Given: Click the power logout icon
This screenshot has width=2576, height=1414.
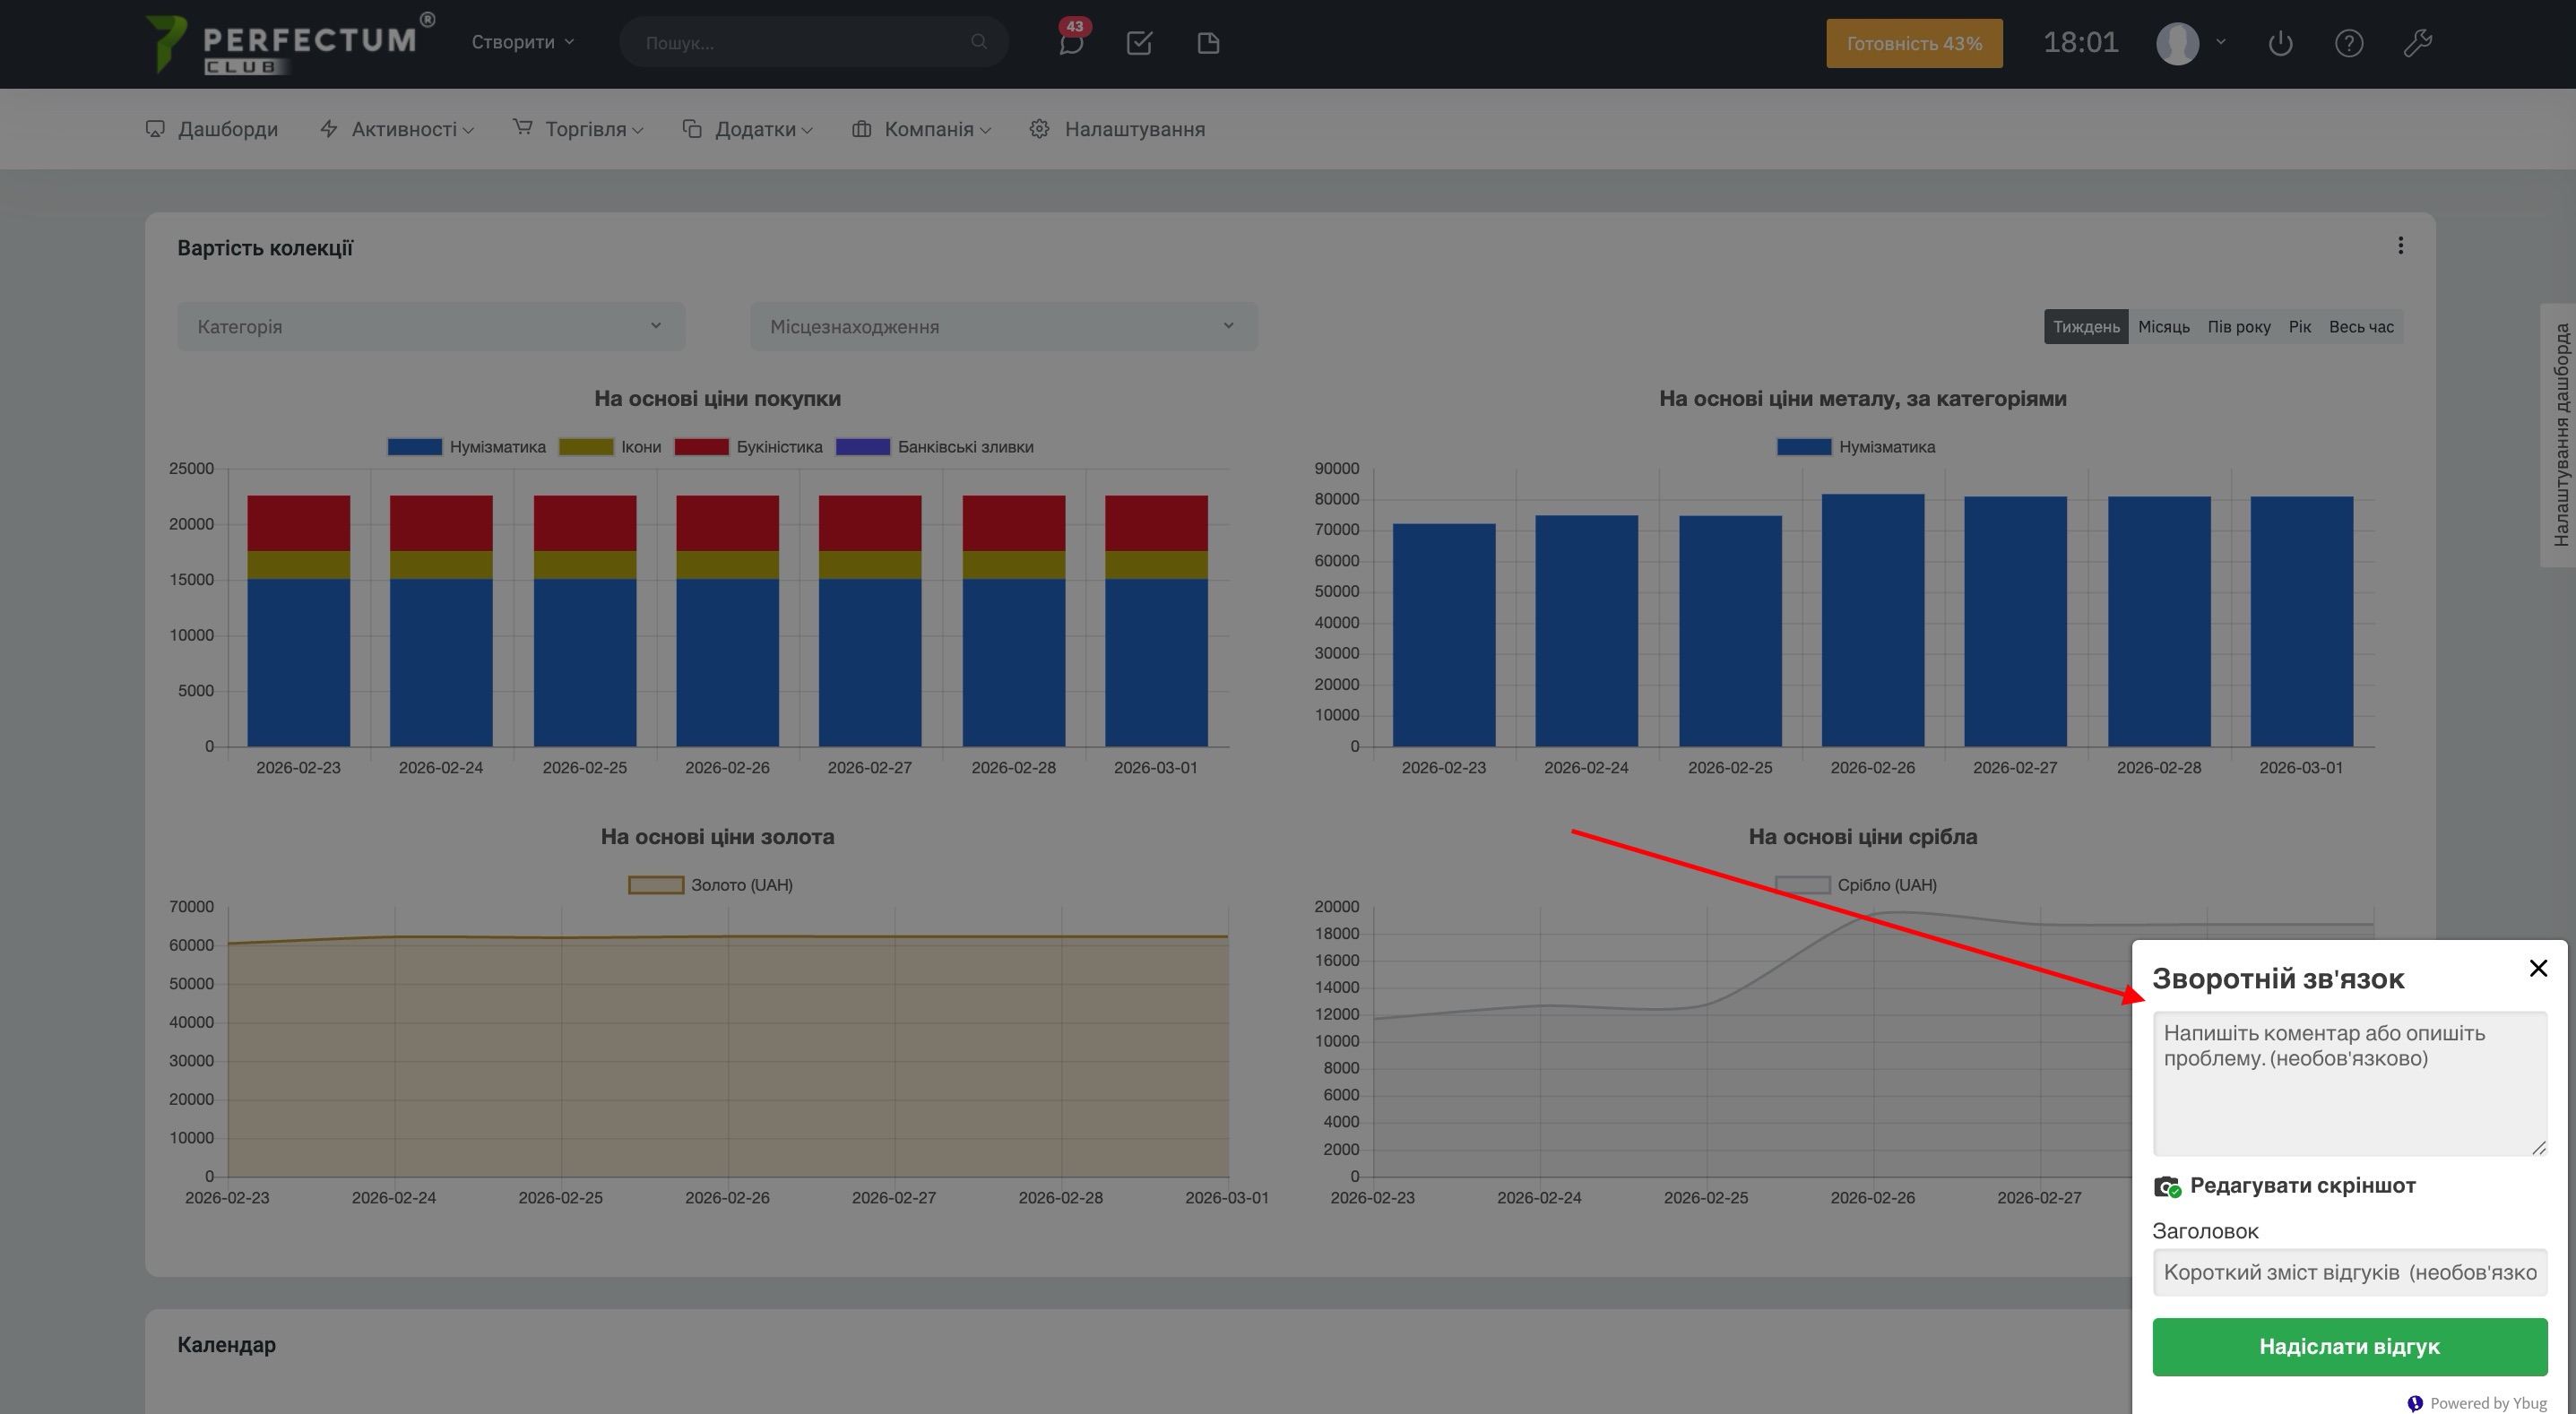Looking at the screenshot, I should point(2280,43).
